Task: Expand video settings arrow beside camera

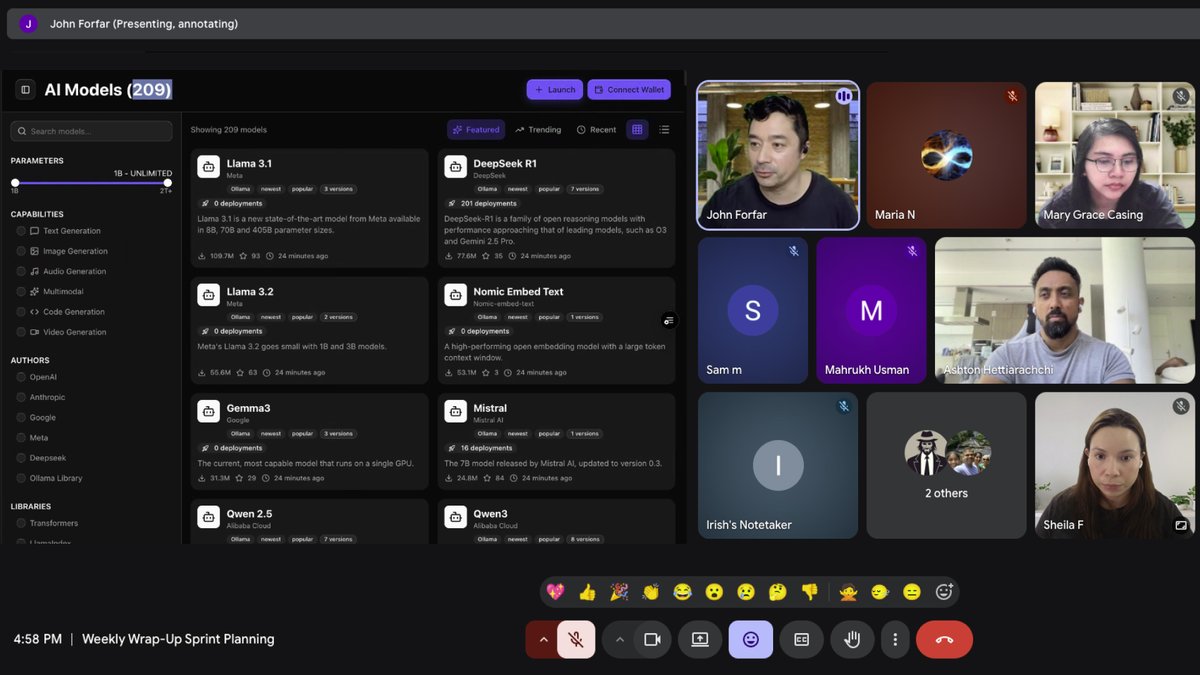Action: click(x=619, y=639)
